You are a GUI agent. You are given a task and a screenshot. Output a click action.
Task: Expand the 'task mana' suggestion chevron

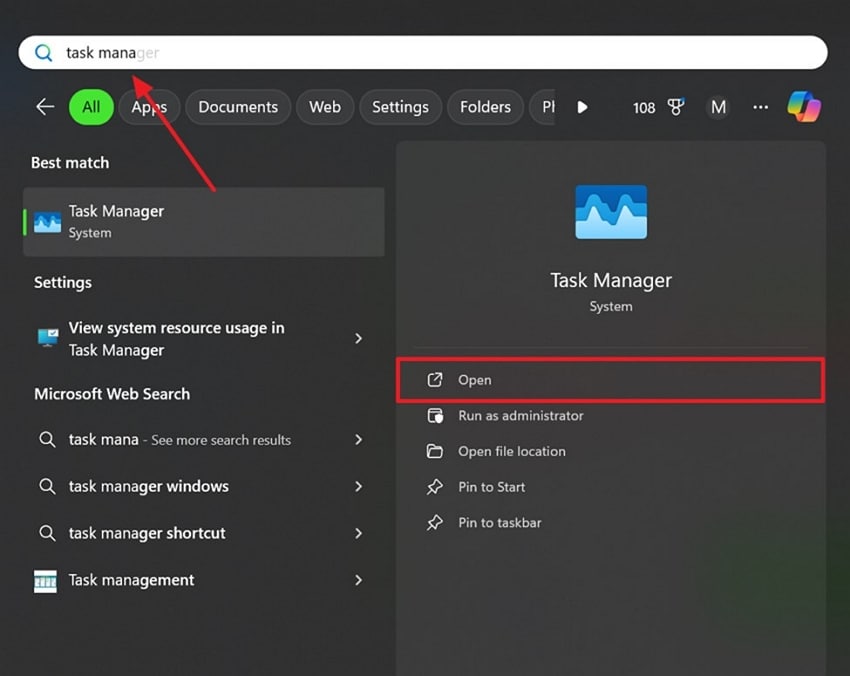pos(358,440)
